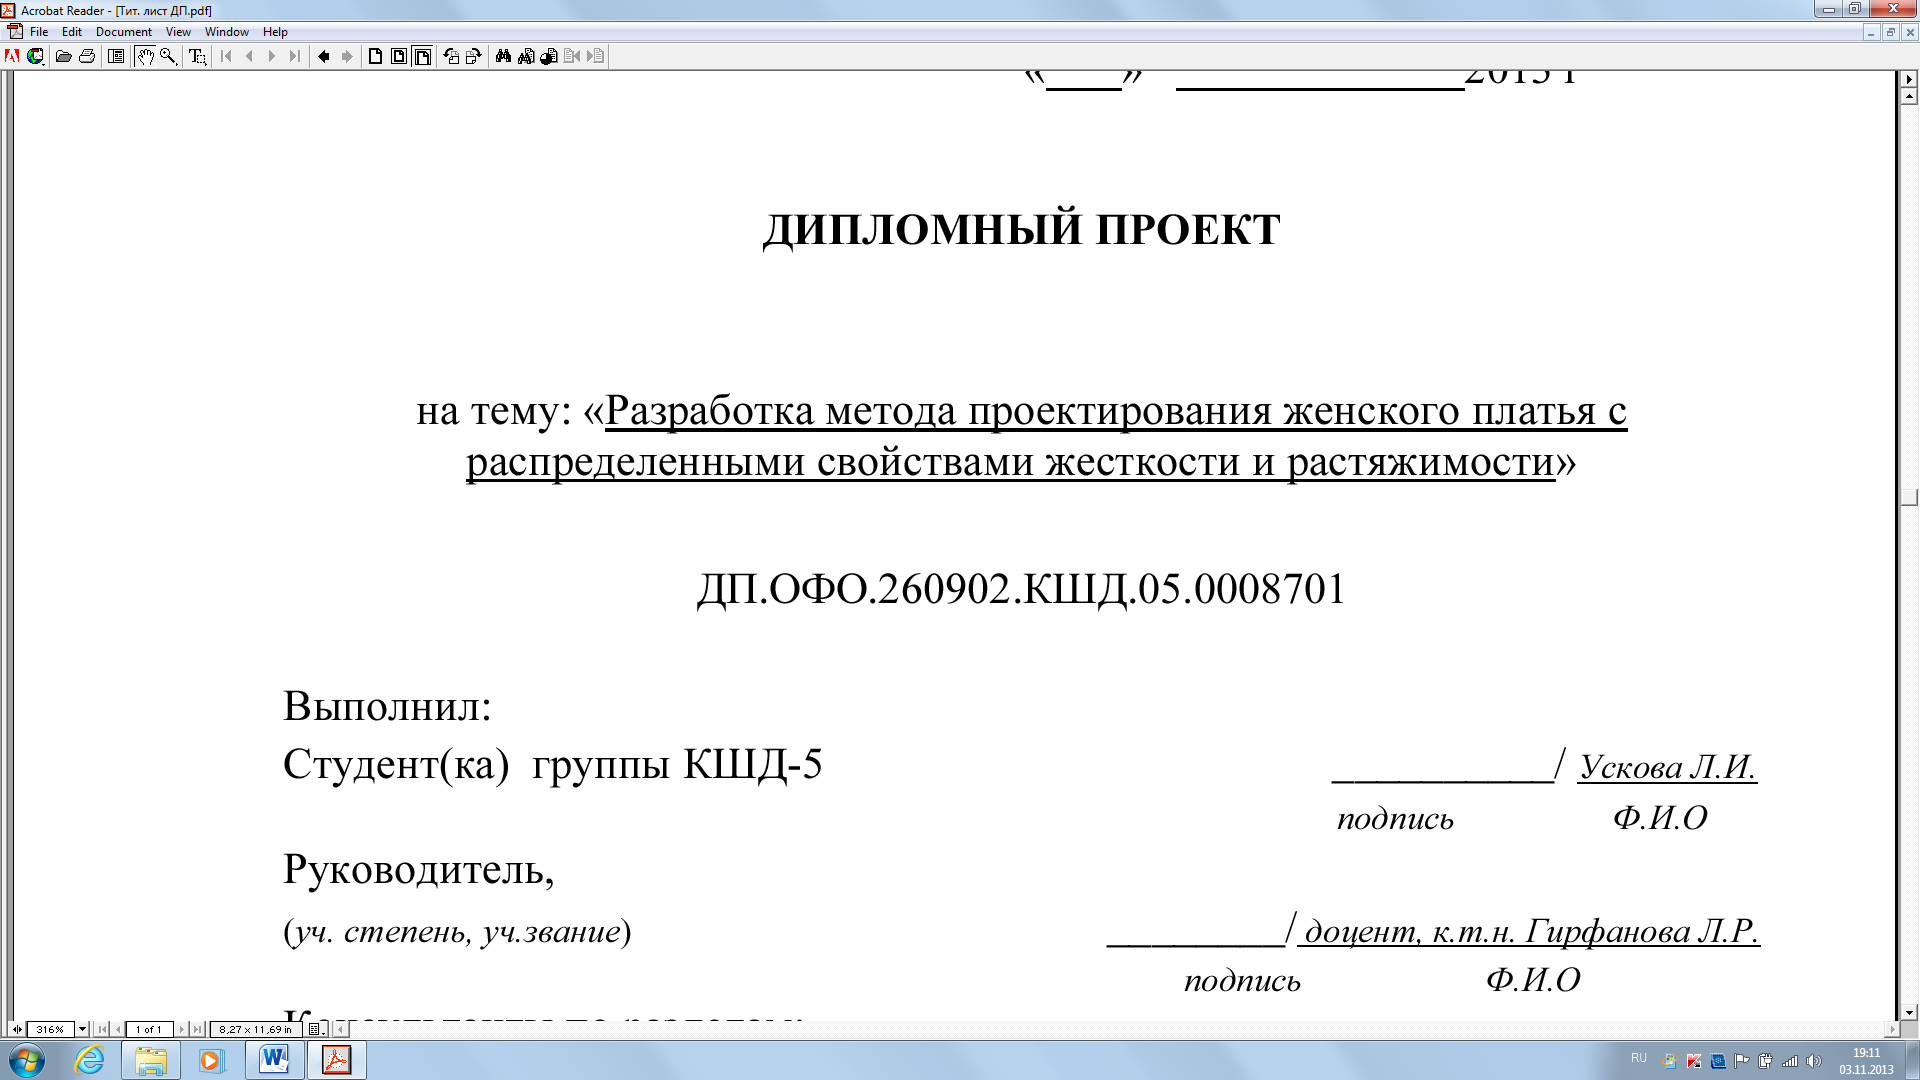Open the Windows Start button

click(27, 1060)
